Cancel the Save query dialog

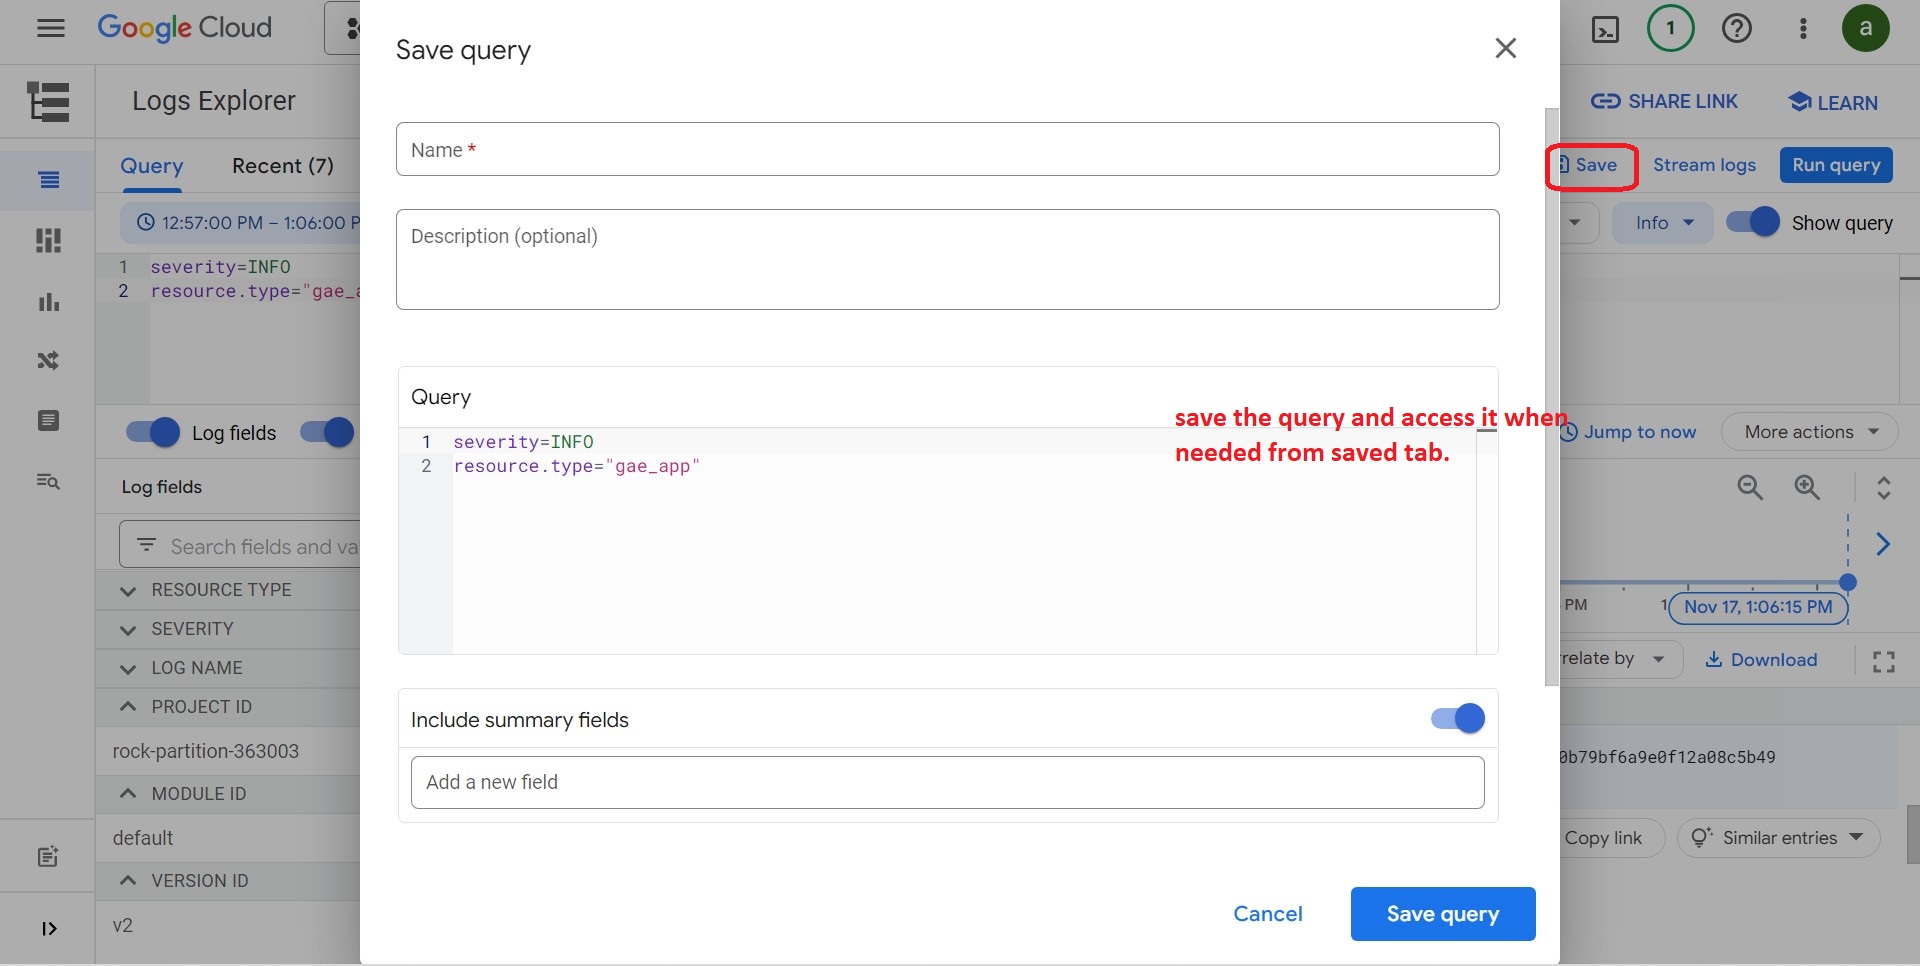click(x=1267, y=914)
